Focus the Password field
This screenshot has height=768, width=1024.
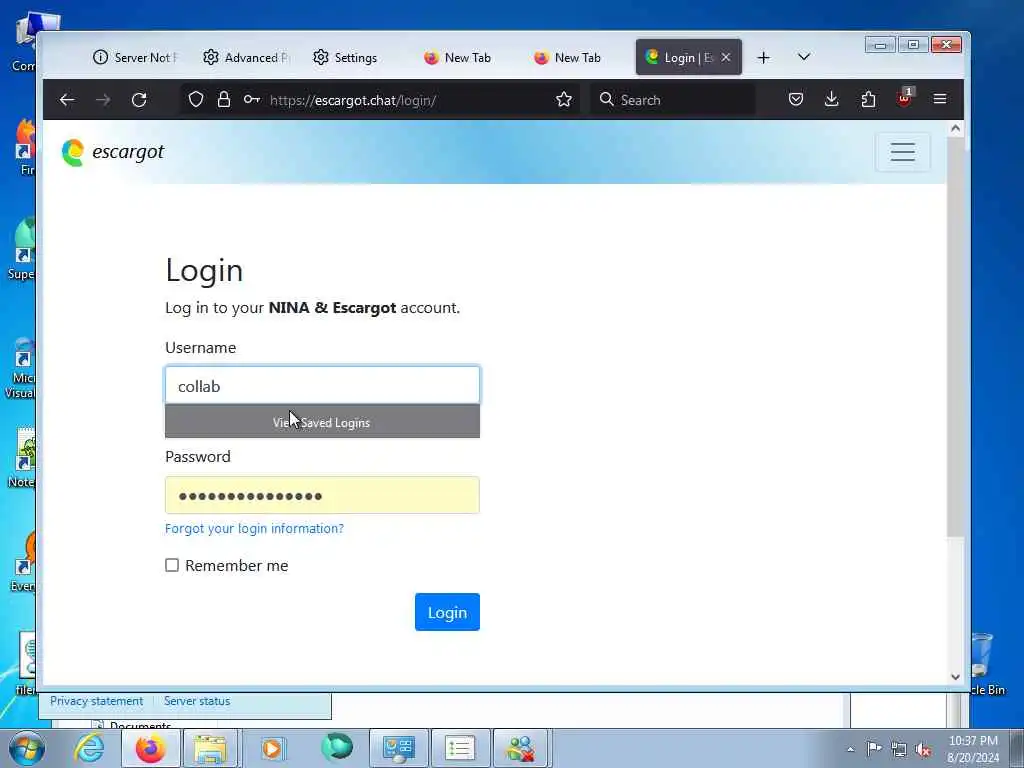tap(322, 495)
